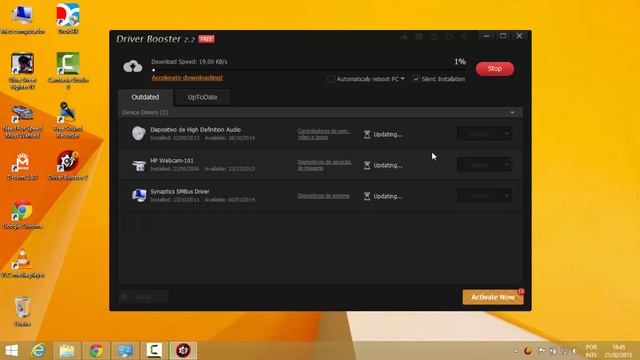
Task: Click the Driver Booster 2.2 title text
Action: [156, 39]
